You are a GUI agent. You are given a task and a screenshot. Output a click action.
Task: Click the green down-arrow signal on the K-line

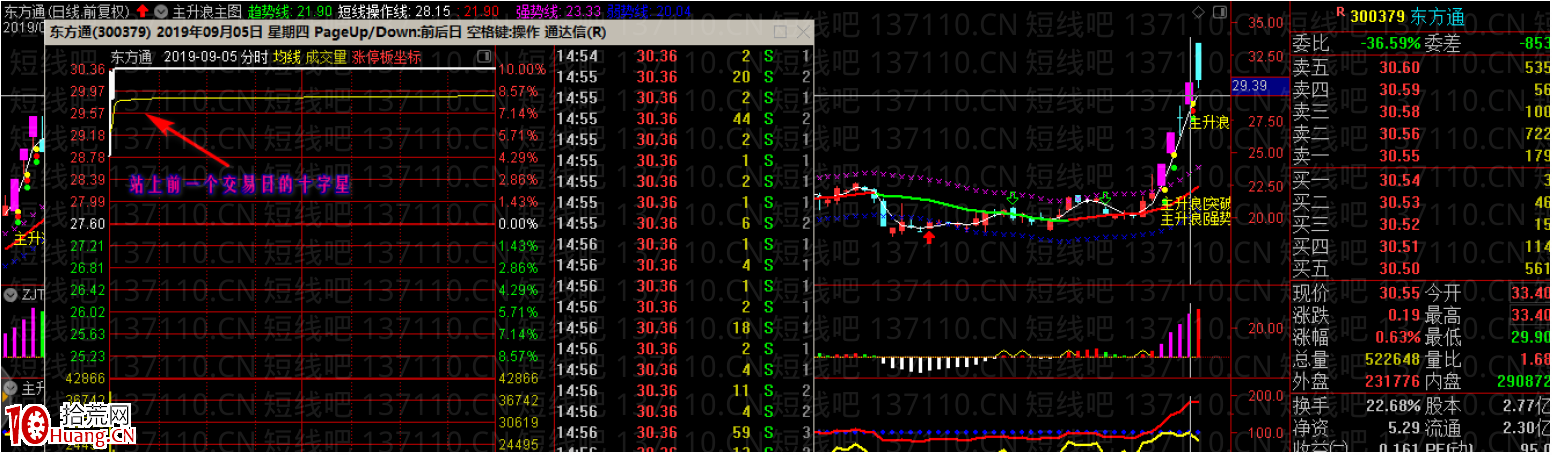point(1012,199)
